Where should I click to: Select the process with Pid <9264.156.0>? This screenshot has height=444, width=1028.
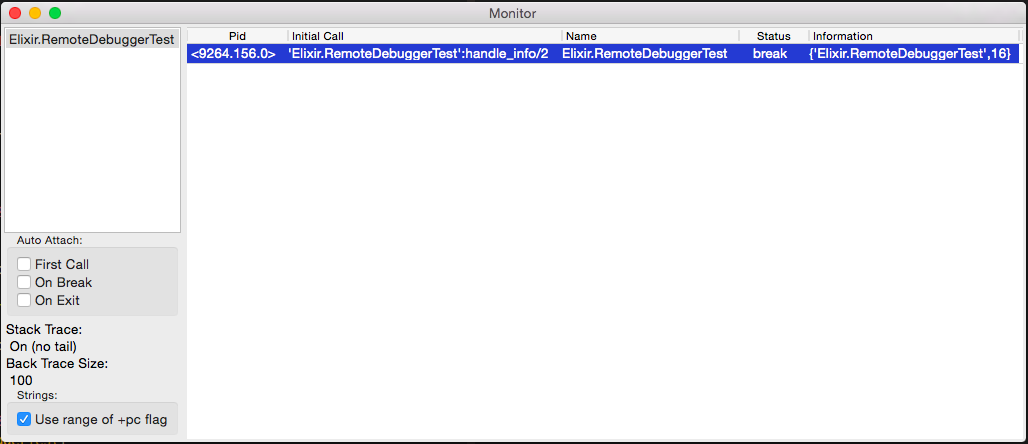click(232, 54)
